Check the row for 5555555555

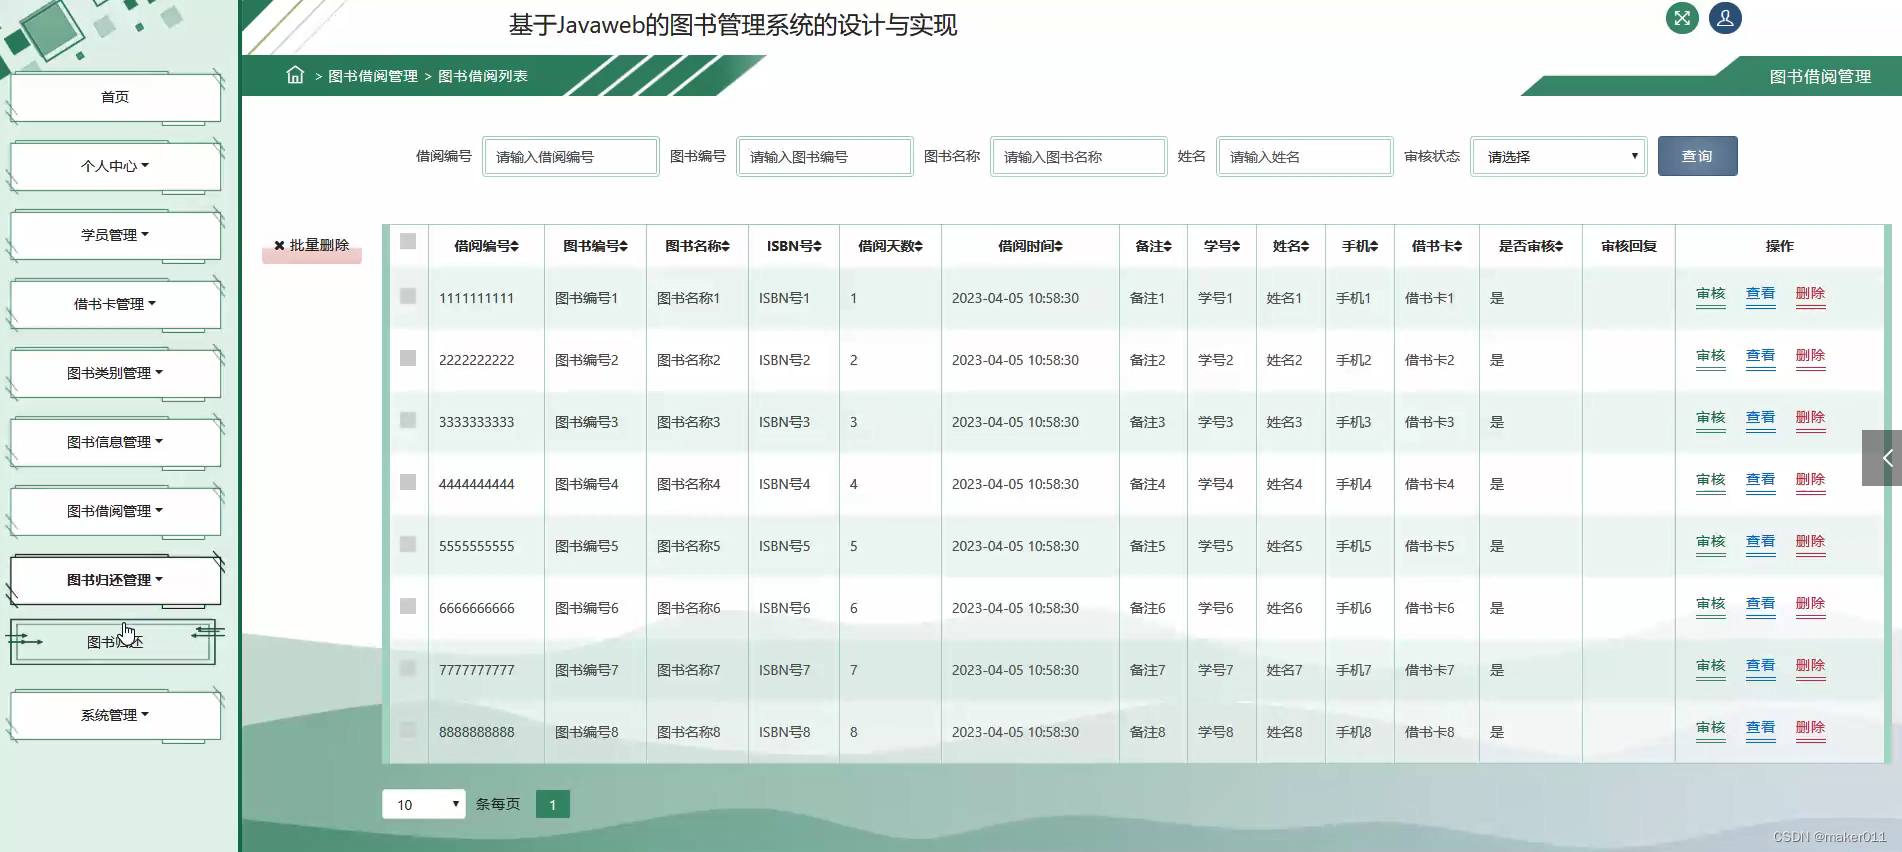408,544
